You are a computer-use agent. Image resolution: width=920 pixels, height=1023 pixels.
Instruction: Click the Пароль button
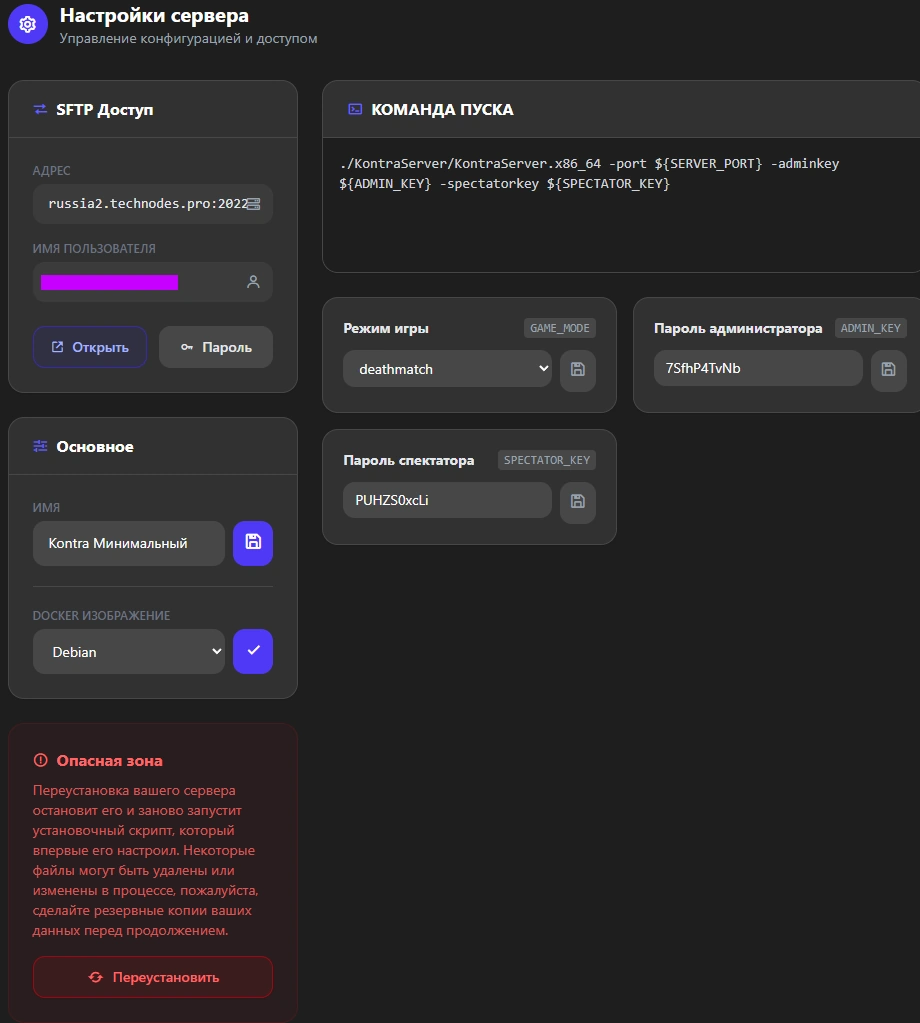(x=216, y=347)
